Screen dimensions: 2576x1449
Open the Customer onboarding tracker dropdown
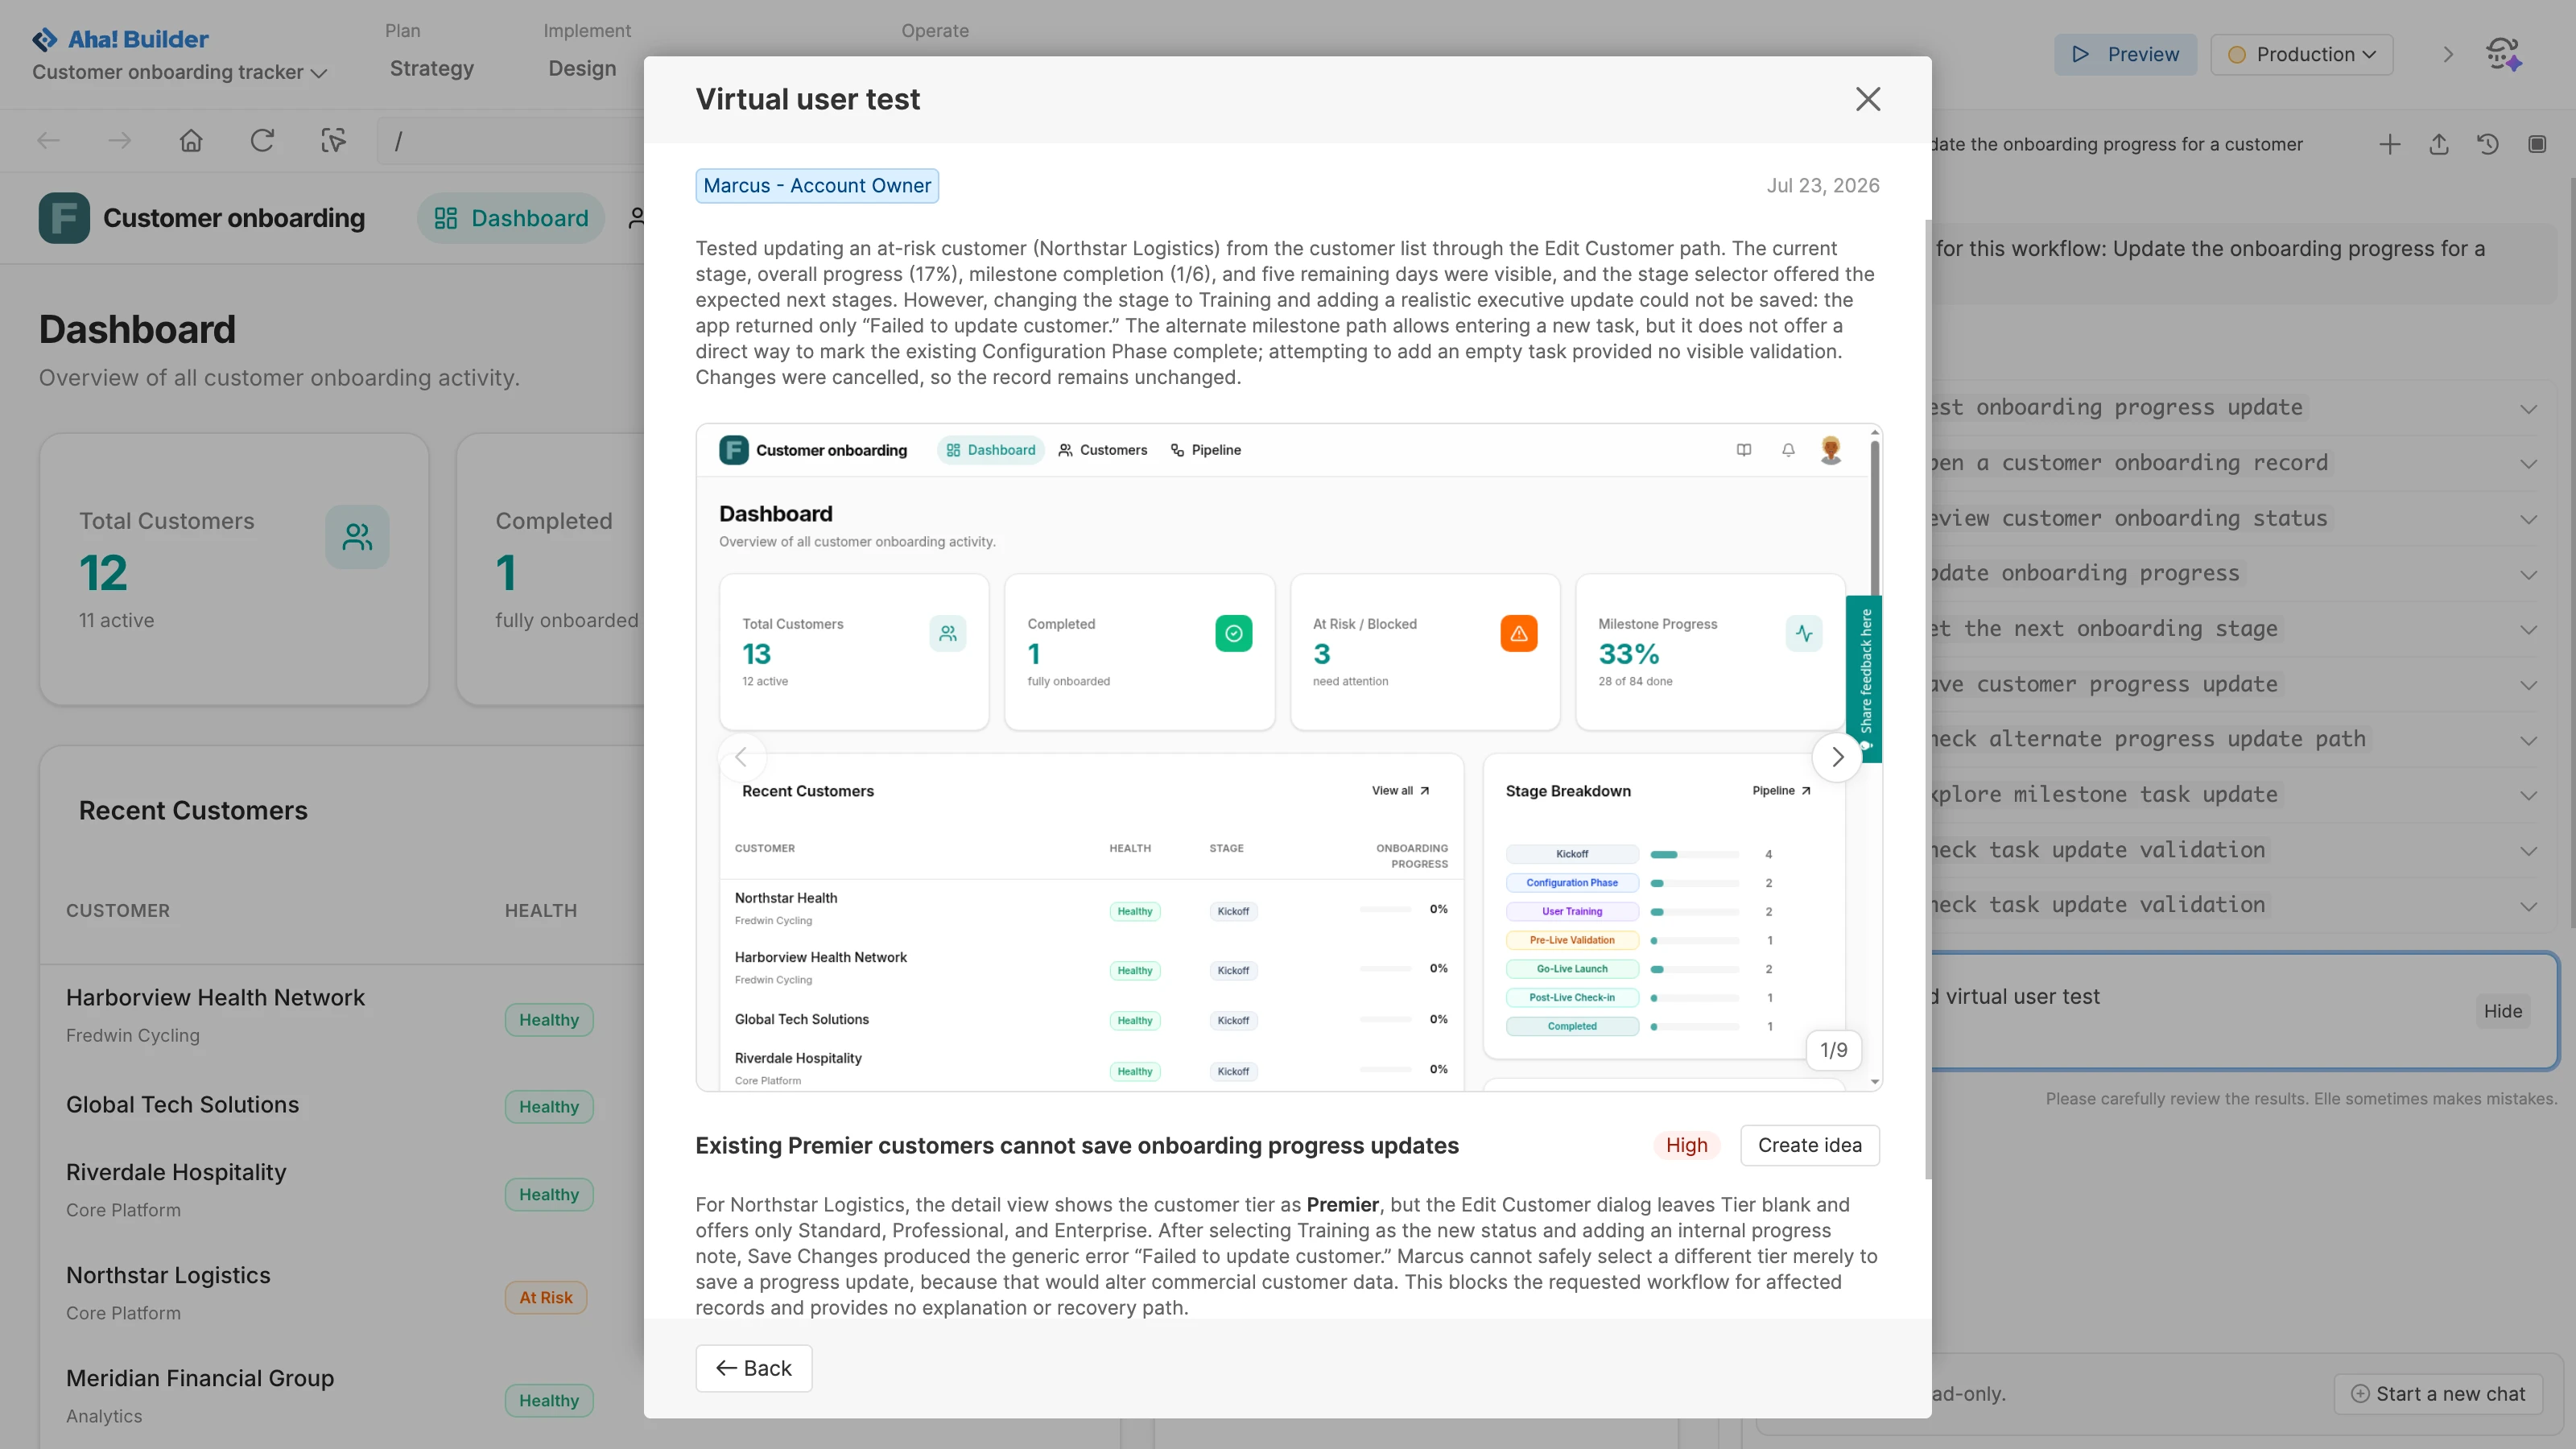tap(179, 72)
